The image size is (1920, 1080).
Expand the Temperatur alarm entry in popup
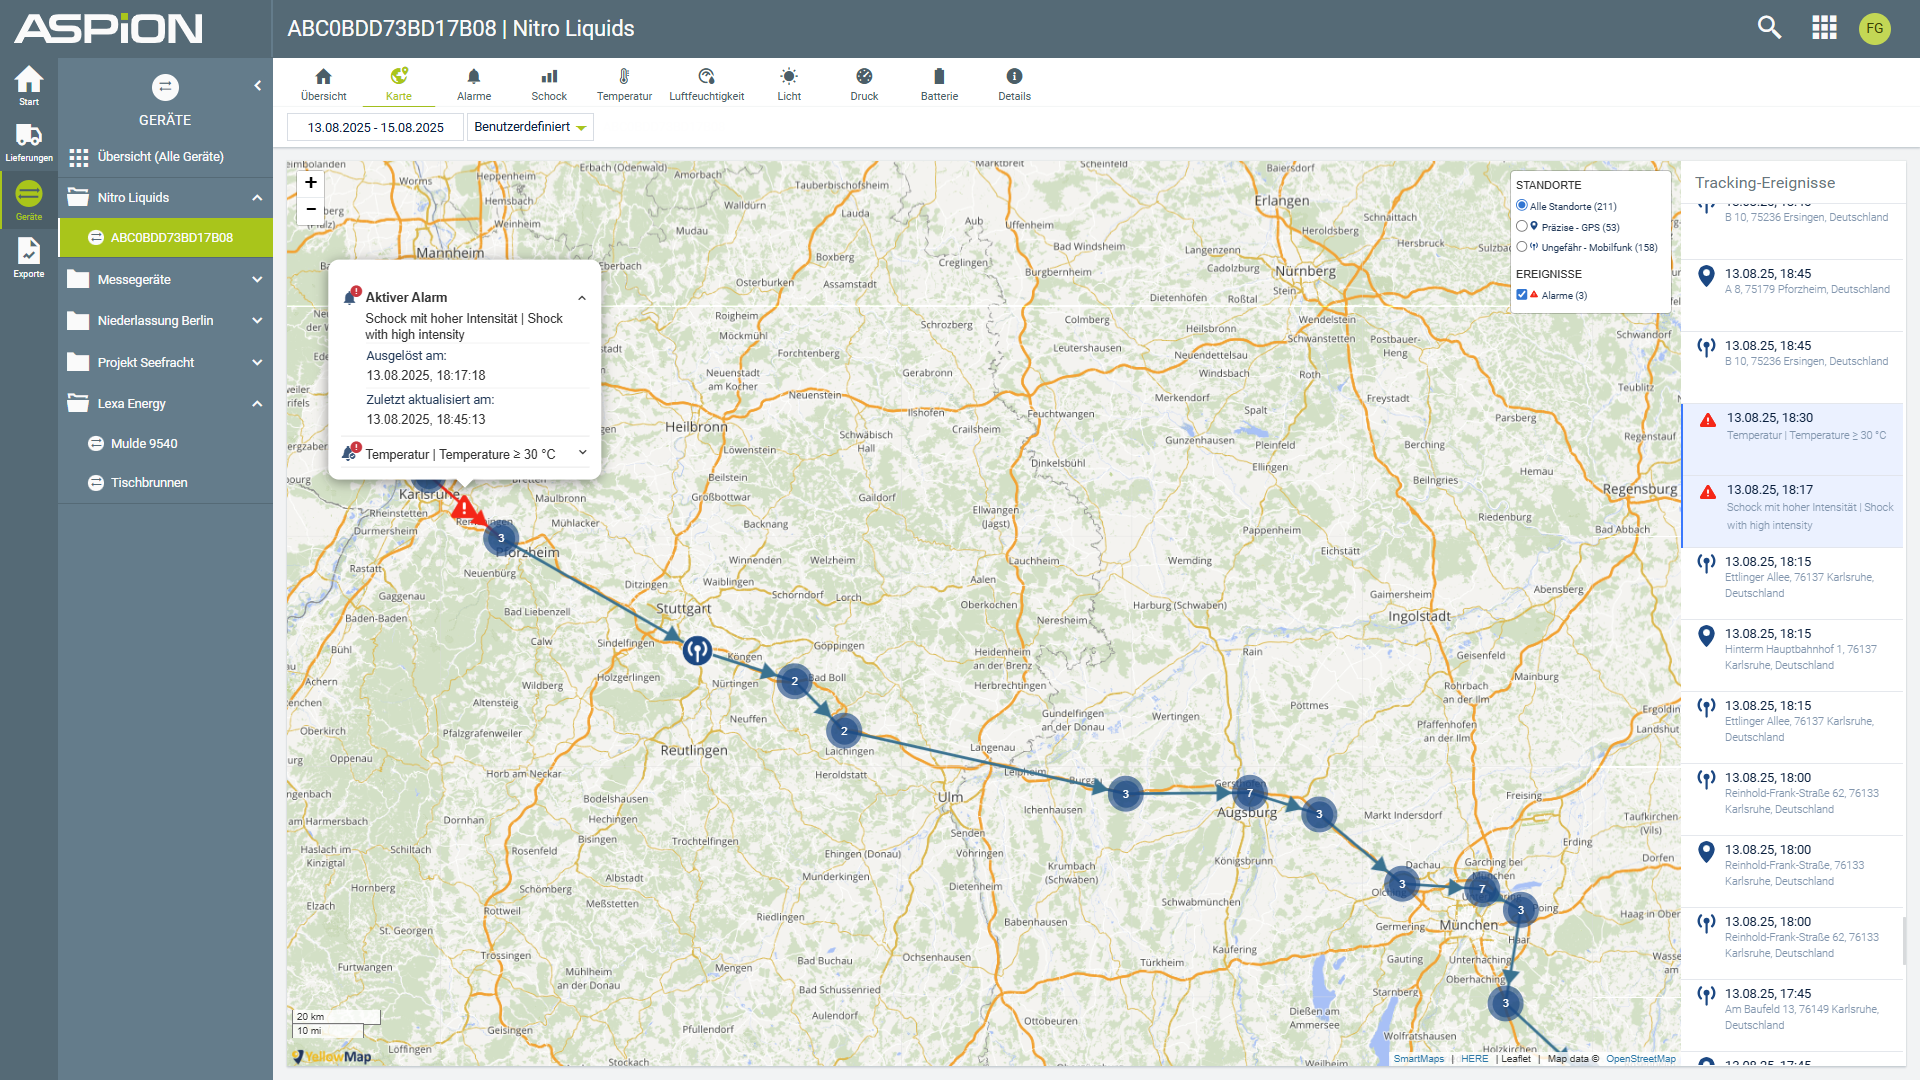[582, 454]
